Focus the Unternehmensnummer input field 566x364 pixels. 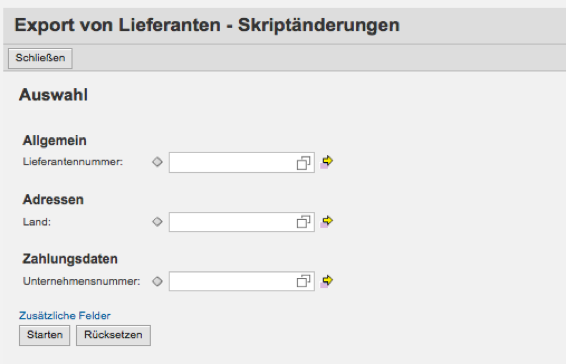point(233,281)
